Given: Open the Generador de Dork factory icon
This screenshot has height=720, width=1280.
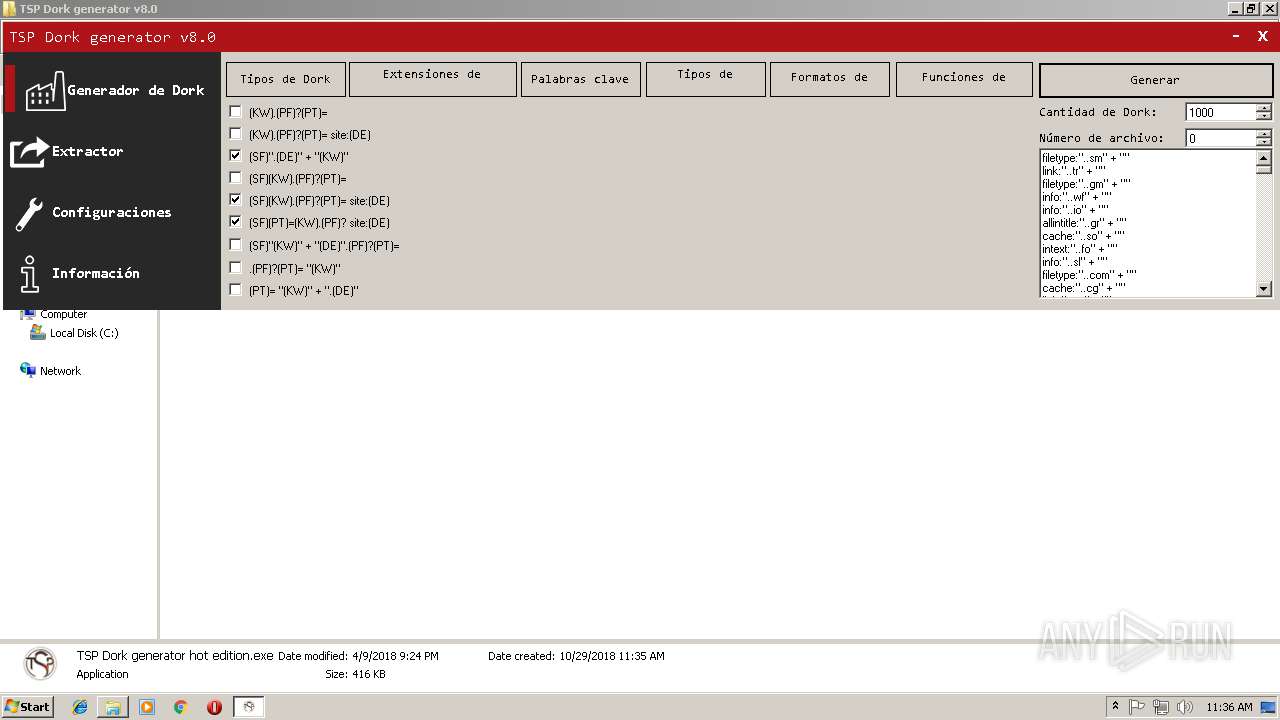Looking at the screenshot, I should pyautogui.click(x=45, y=90).
